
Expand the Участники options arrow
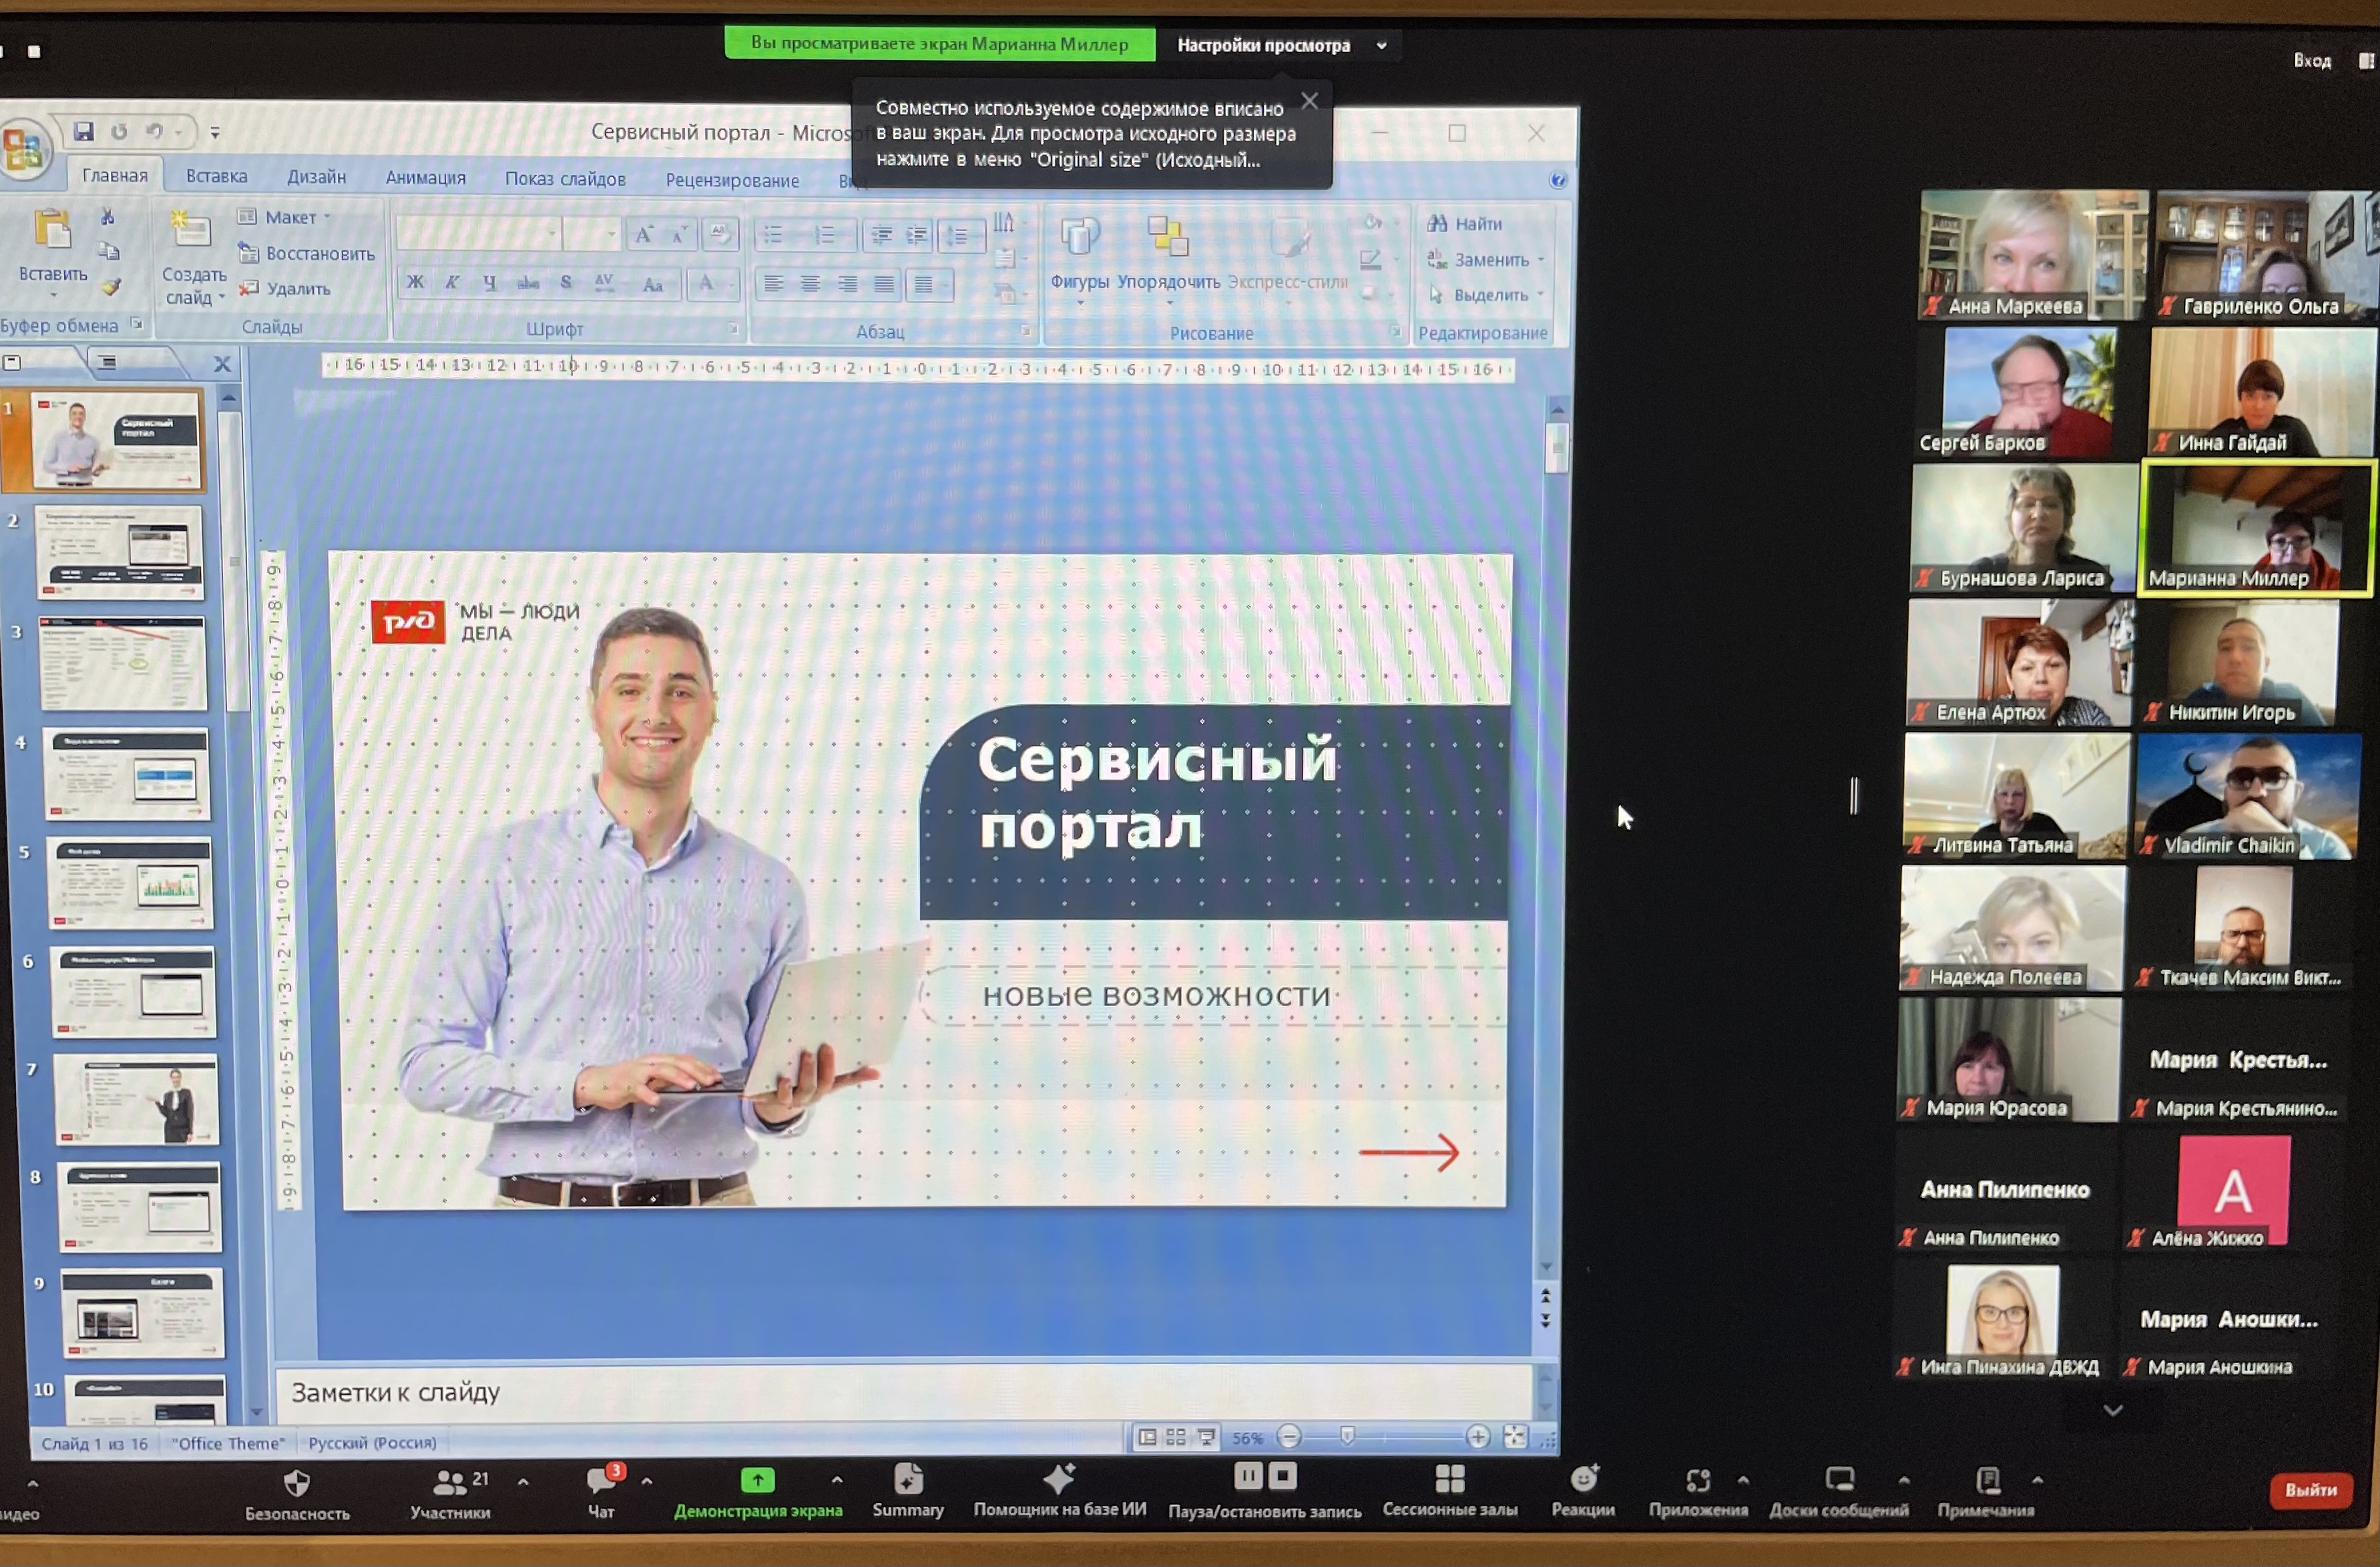tap(523, 1482)
